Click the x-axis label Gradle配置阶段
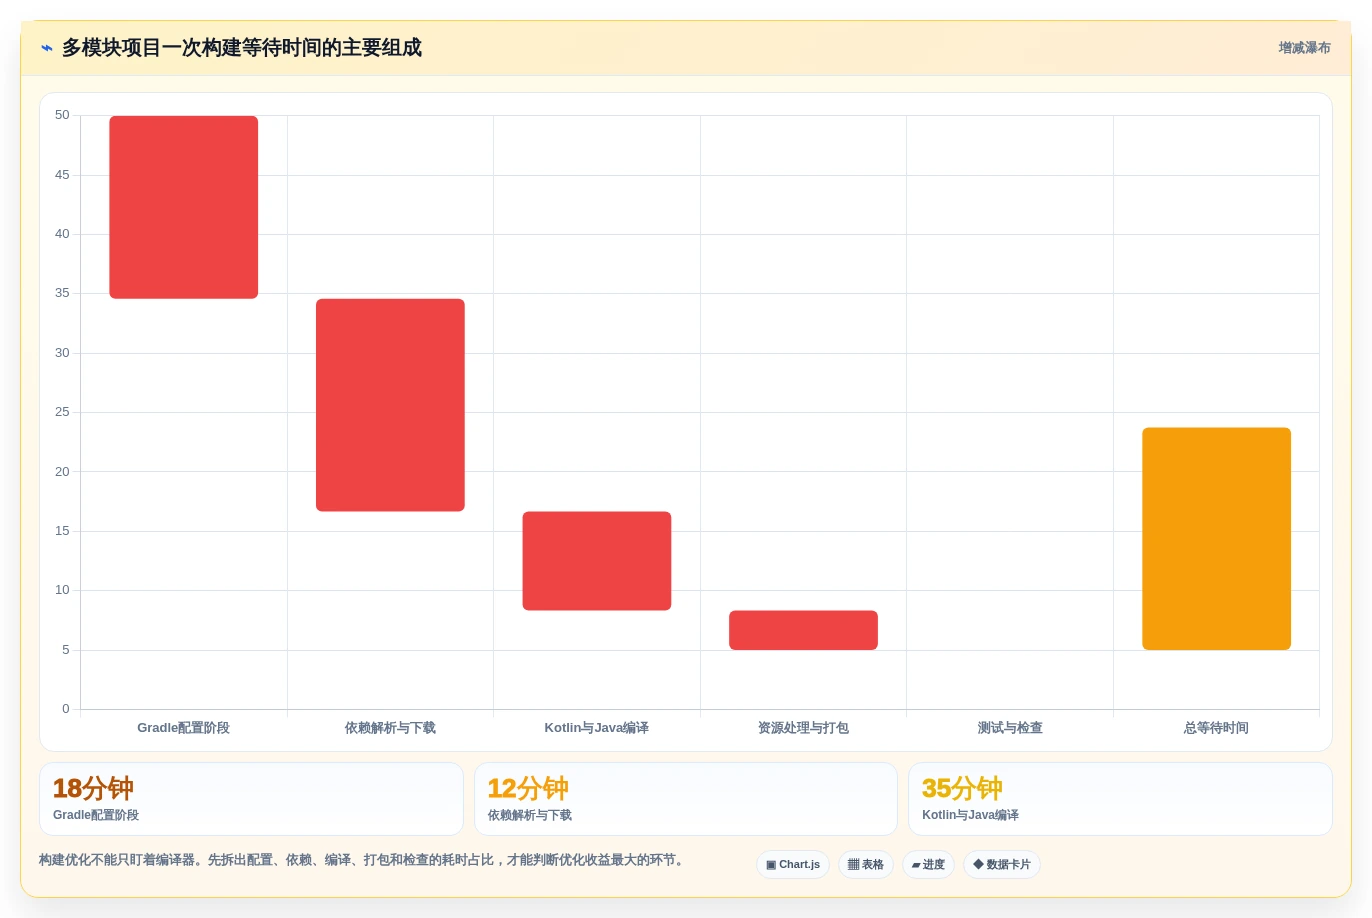The image size is (1372, 918). 184,728
